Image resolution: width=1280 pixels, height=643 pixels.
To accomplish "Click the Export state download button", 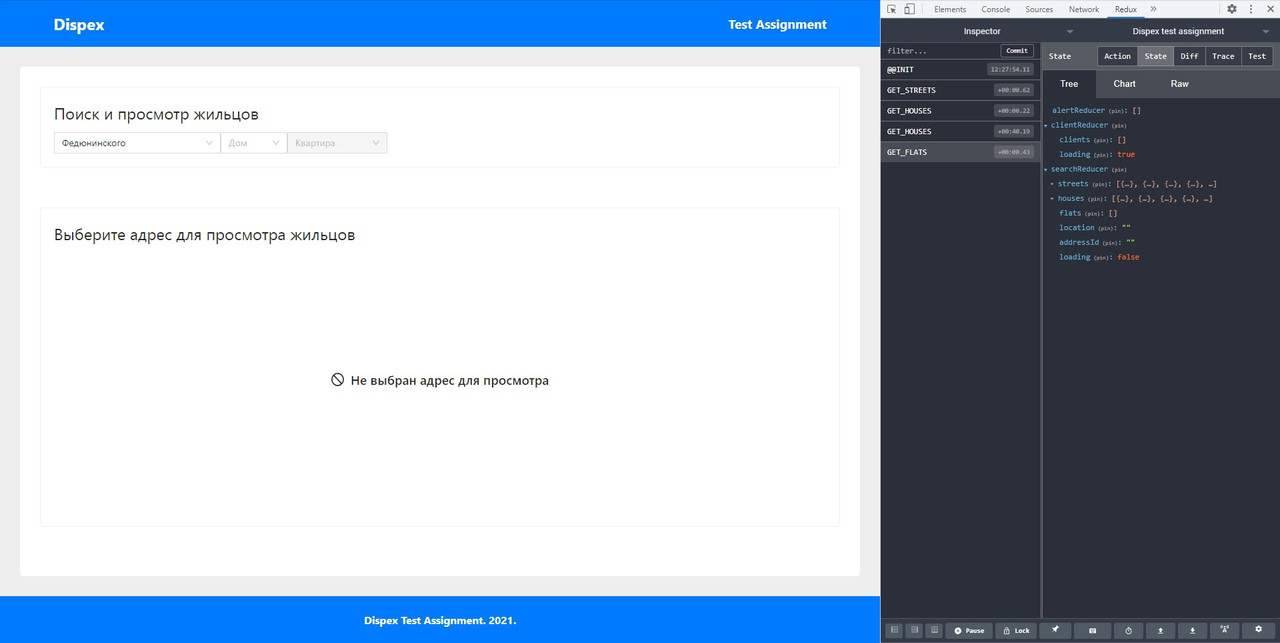I will pos(1192,630).
